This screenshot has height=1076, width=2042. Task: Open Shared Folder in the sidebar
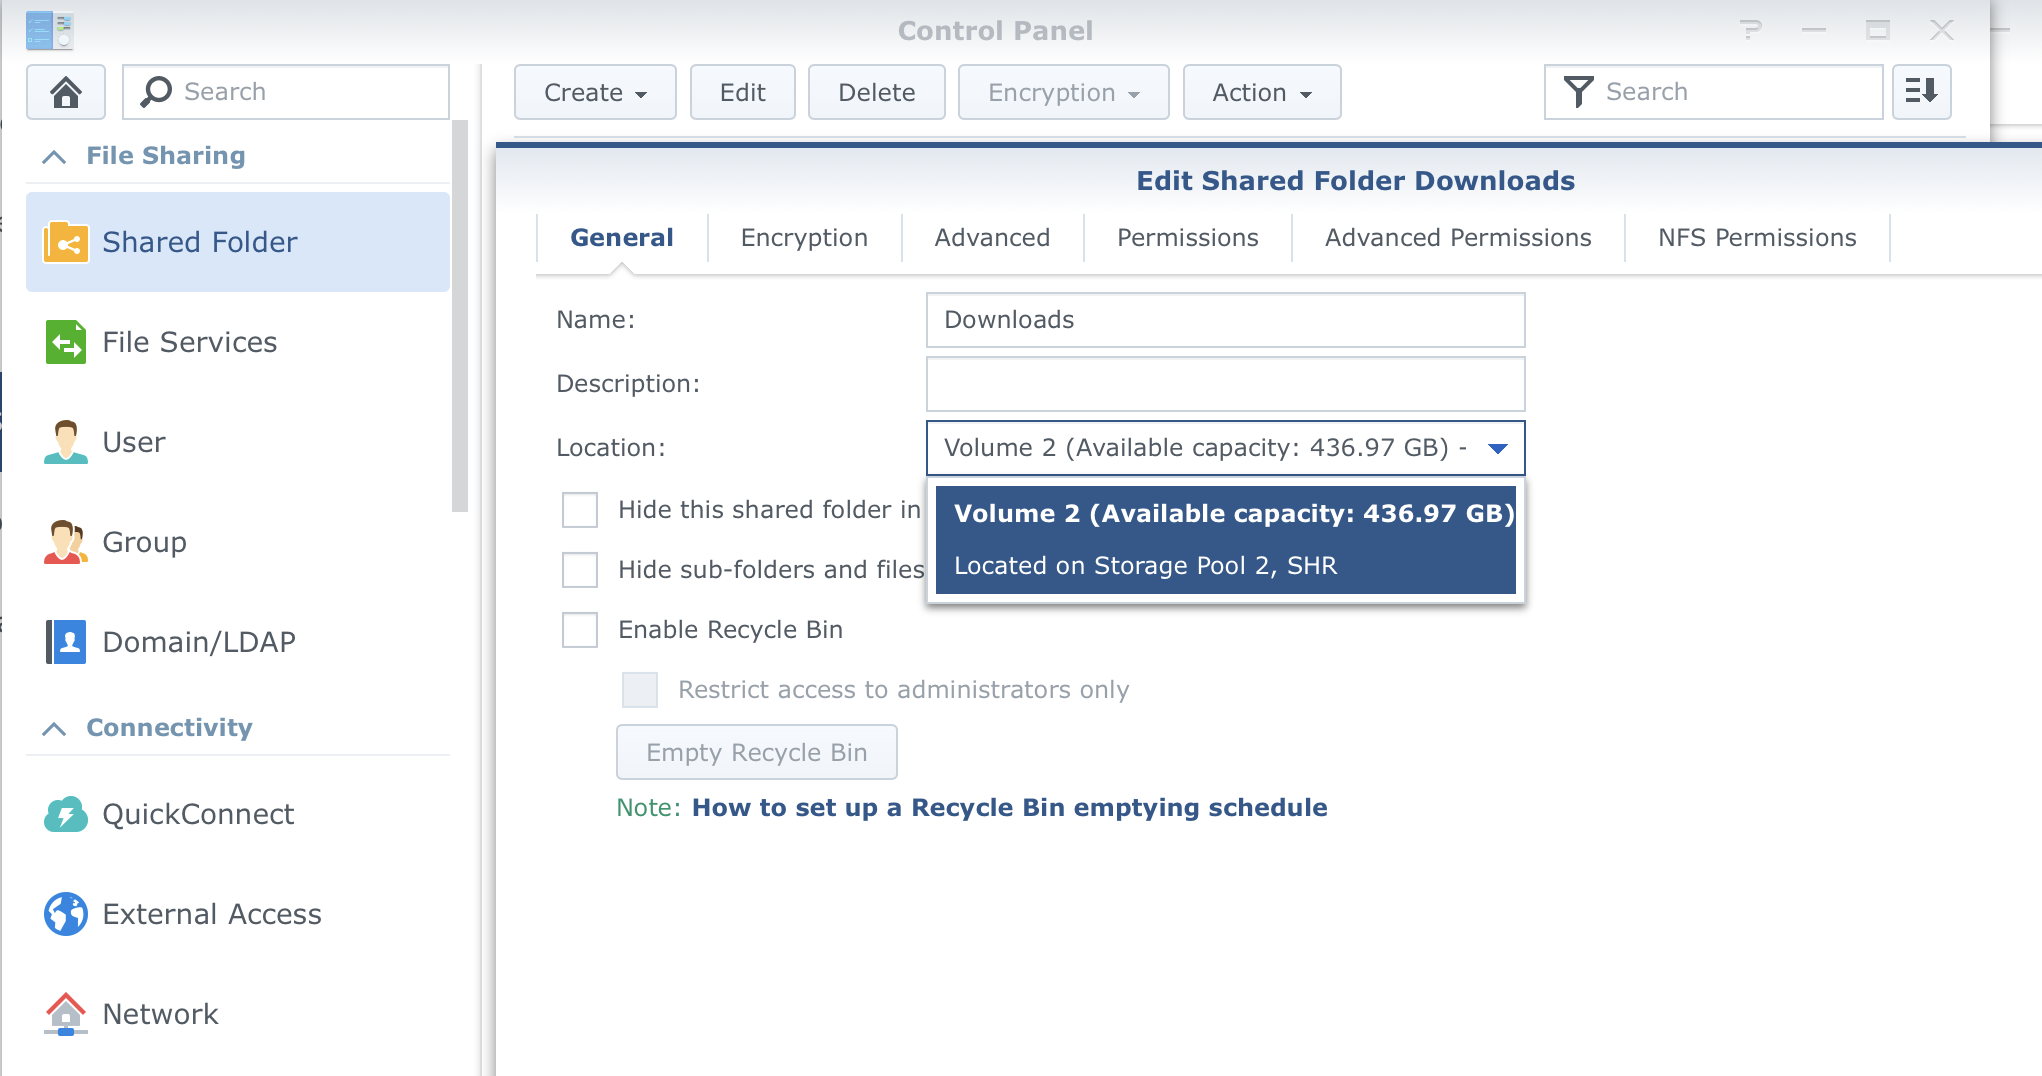click(238, 242)
